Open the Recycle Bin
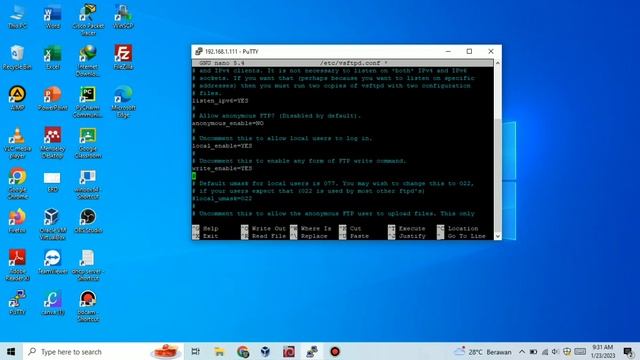Screen dimensions: 640x360 pos(17,58)
